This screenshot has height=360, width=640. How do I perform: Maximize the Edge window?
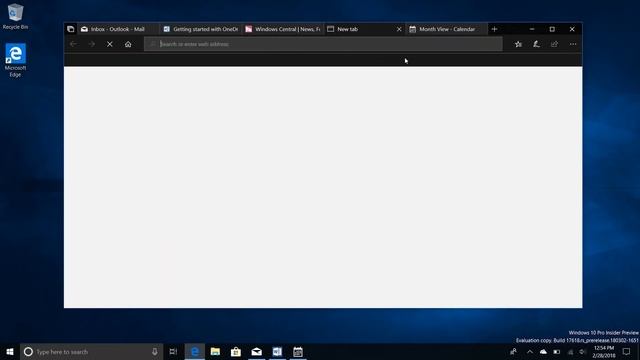point(552,29)
